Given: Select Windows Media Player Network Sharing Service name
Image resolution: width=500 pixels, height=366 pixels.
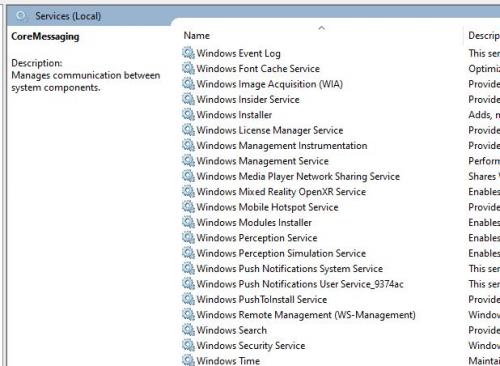Looking at the screenshot, I should [x=298, y=176].
